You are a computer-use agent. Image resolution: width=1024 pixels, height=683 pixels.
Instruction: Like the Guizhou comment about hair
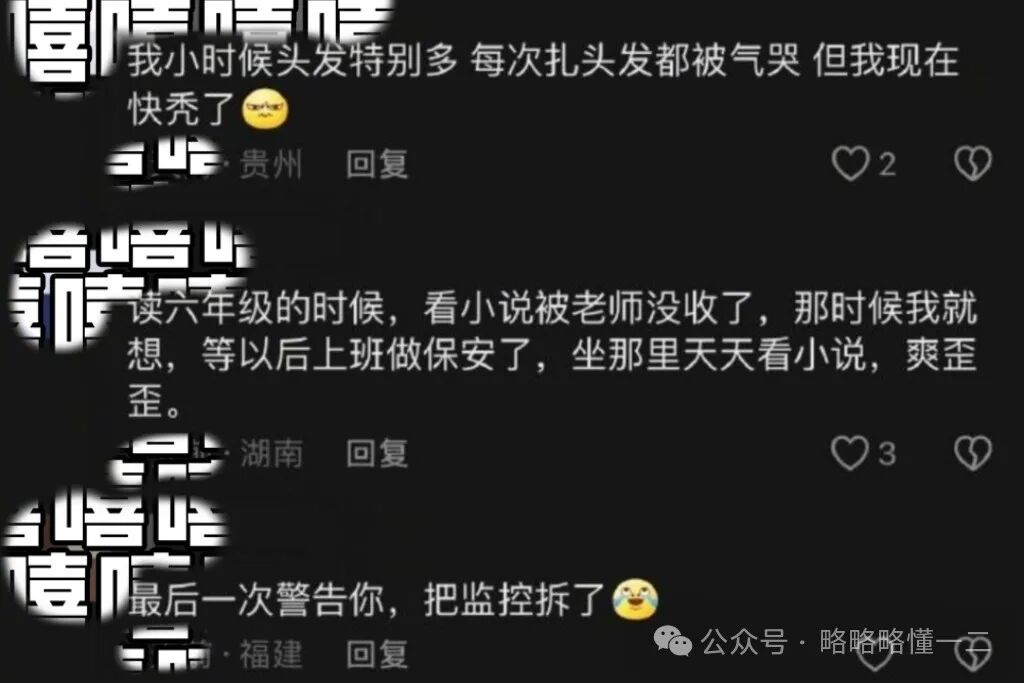point(850,163)
